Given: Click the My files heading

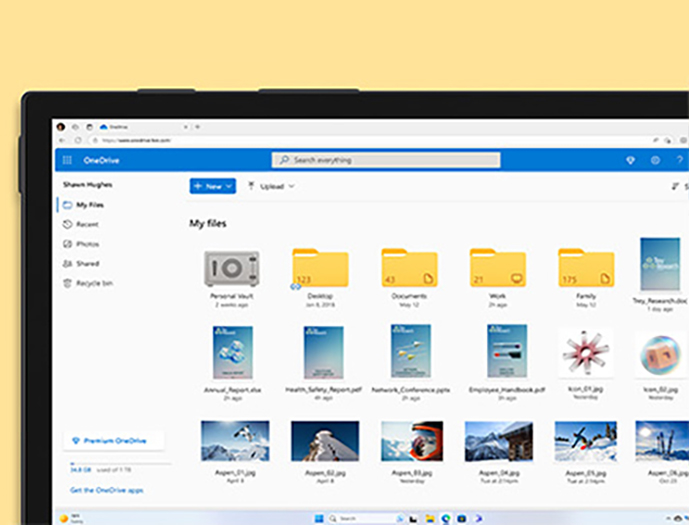Looking at the screenshot, I should 208,224.
